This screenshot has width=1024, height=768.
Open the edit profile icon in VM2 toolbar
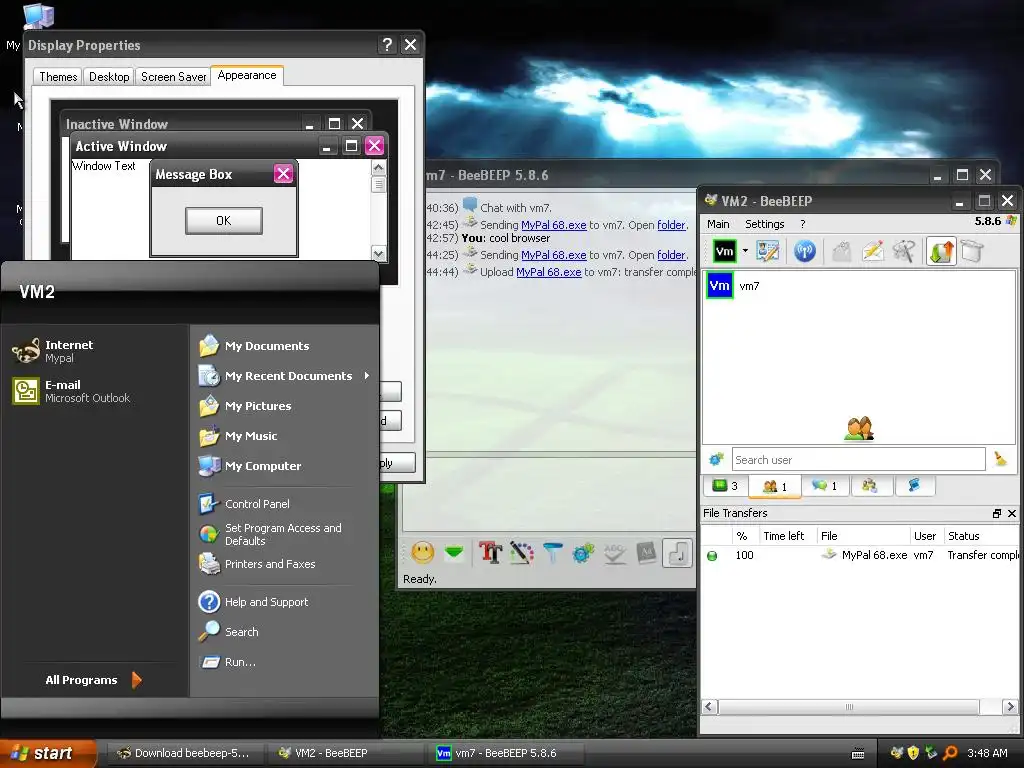tap(767, 251)
